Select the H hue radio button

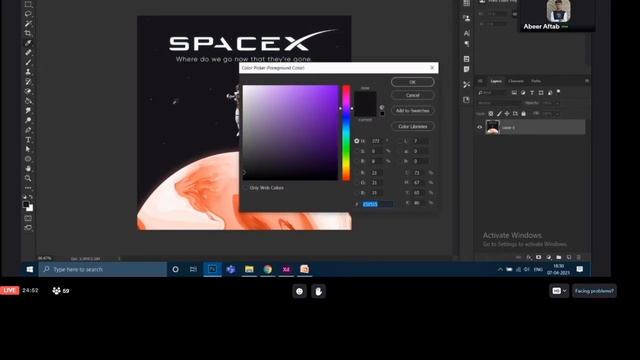coord(357,141)
